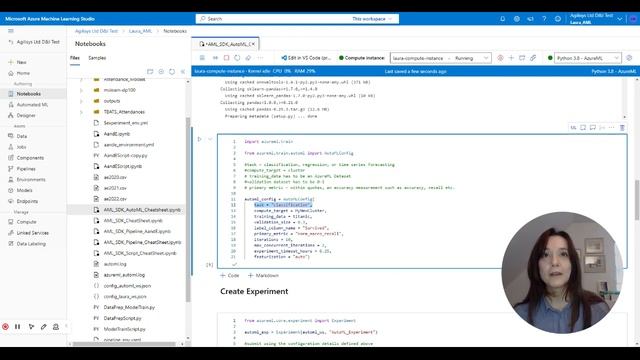Open account directory dropdown chevron
The height and width of the screenshot is (360, 640).
(620, 19)
